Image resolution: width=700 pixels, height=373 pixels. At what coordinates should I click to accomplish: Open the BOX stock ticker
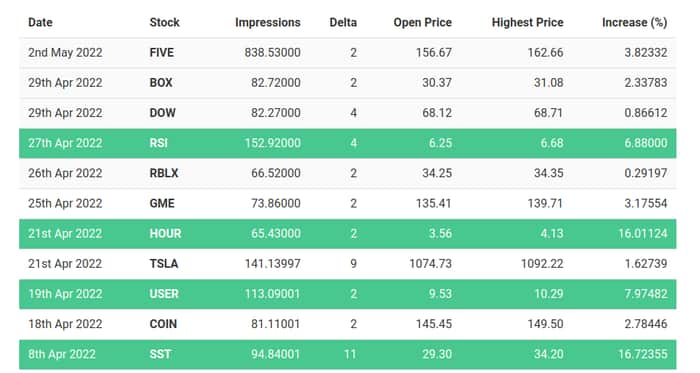[x=161, y=83]
